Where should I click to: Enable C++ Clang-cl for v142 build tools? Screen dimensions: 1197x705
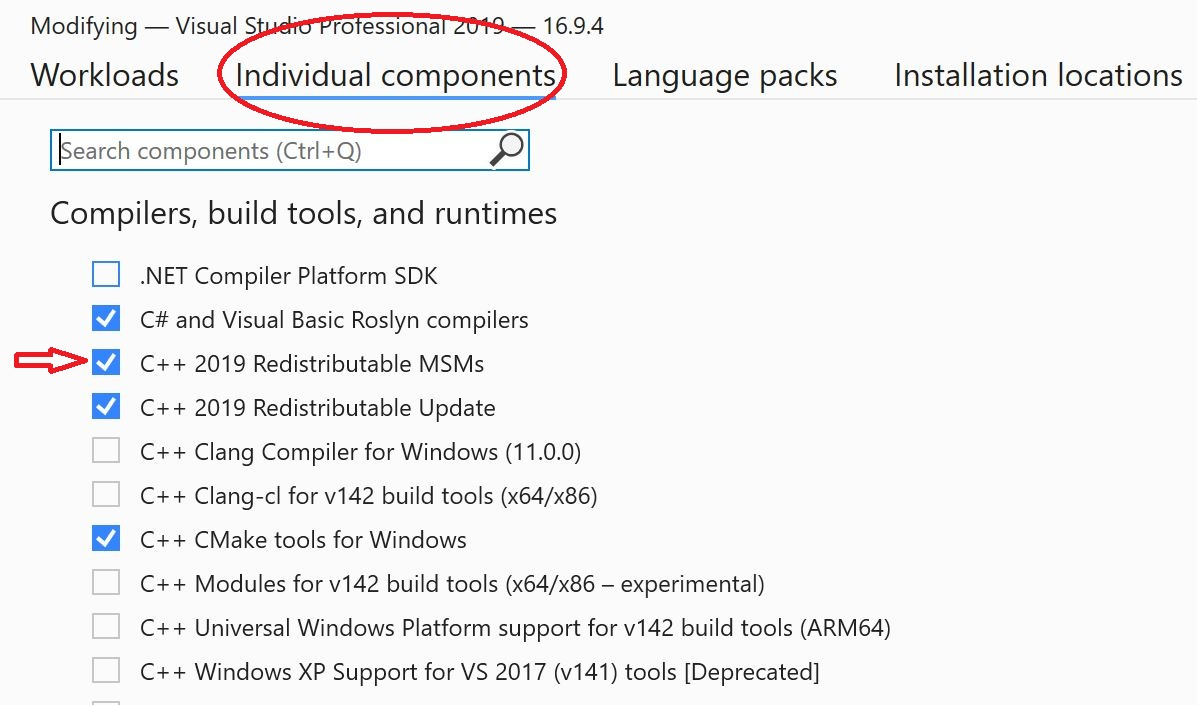tap(106, 495)
